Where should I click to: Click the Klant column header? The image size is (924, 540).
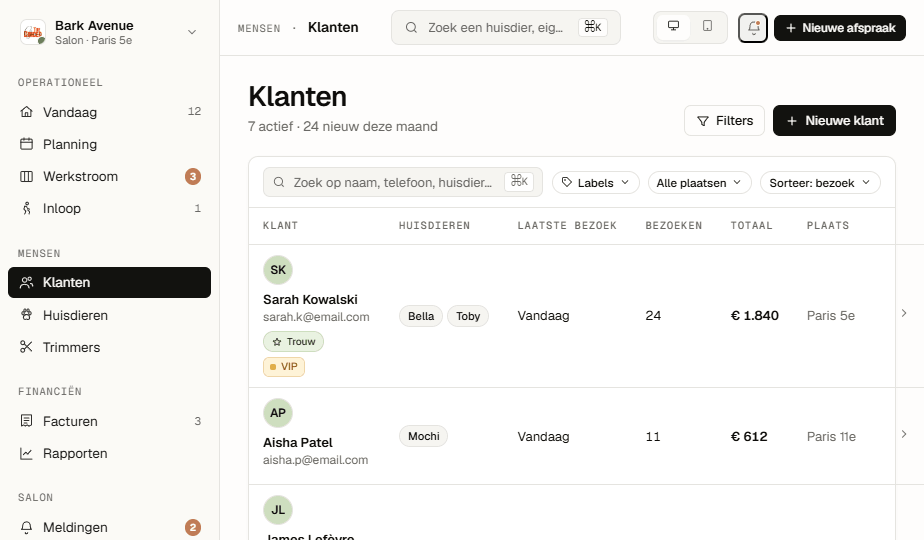point(280,225)
